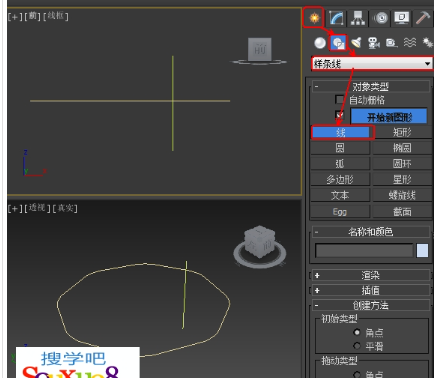This screenshot has width=434, height=378.
Task: Click the object color swatch
Action: coord(422,251)
